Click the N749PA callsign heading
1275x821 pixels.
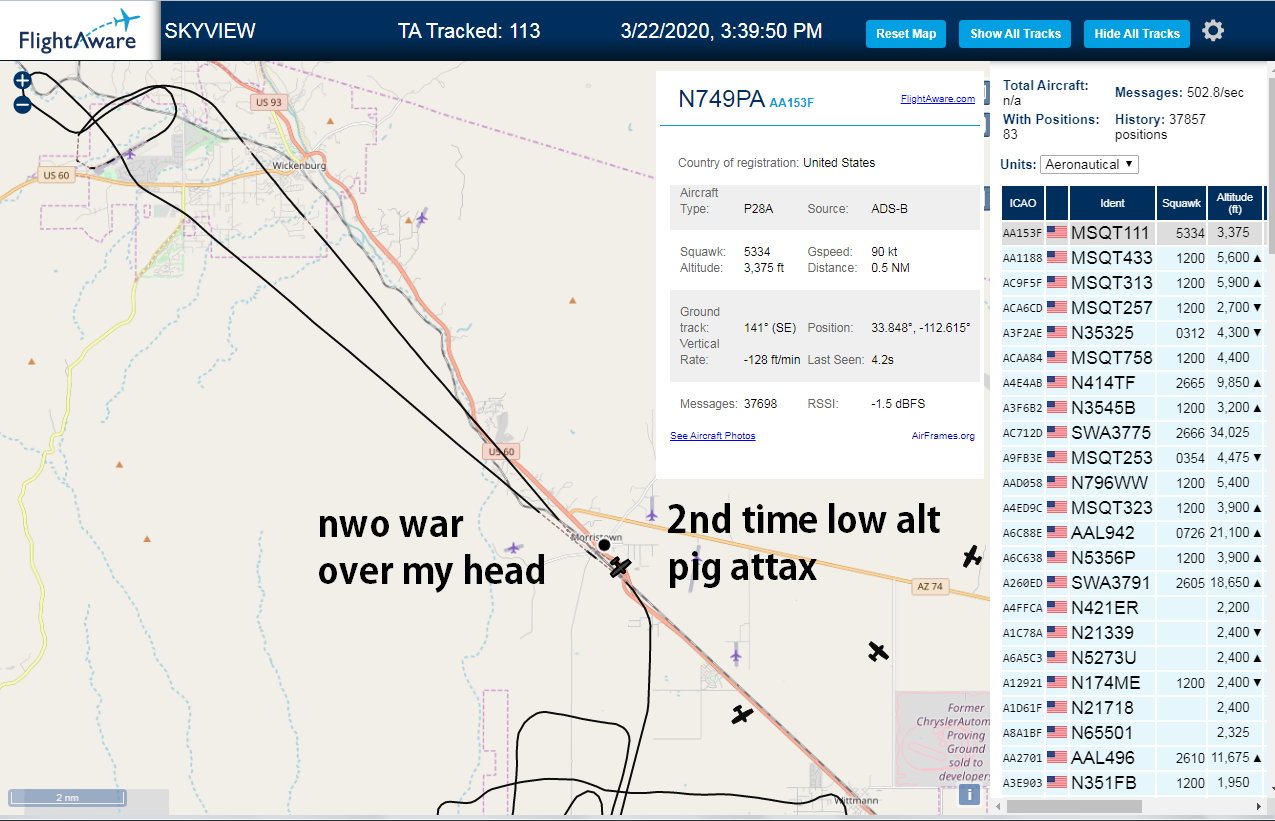[x=721, y=99]
